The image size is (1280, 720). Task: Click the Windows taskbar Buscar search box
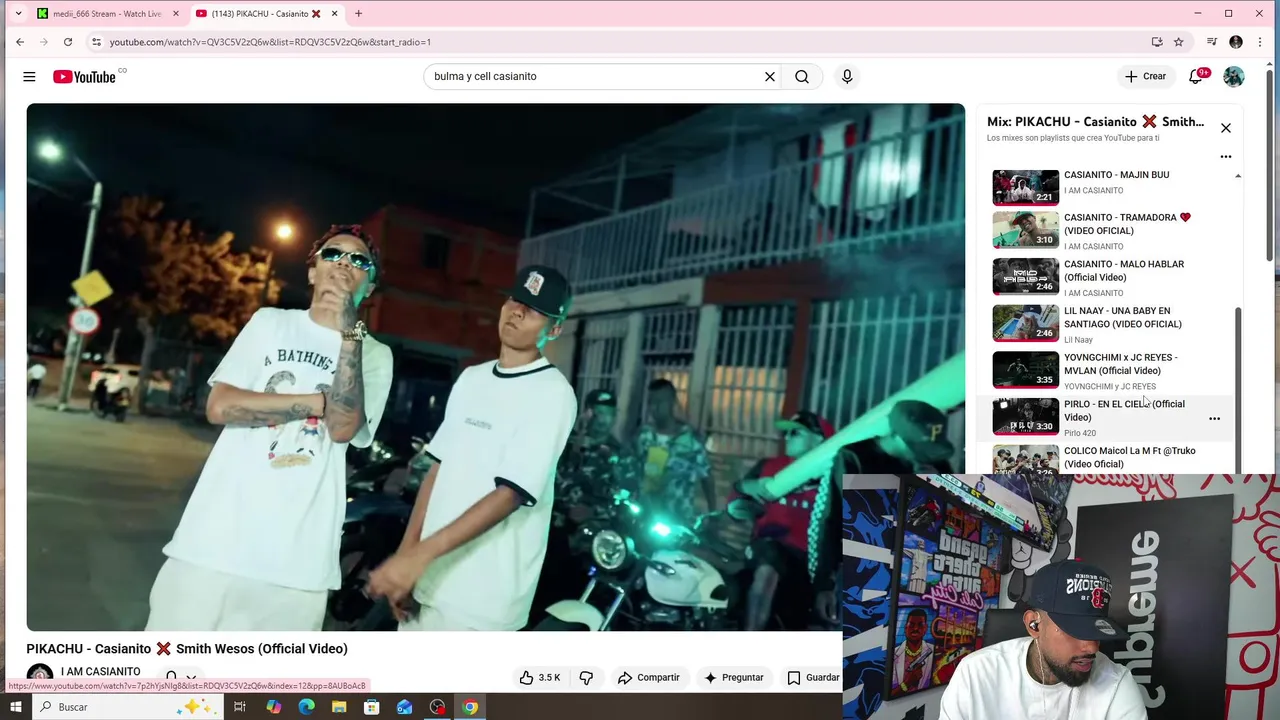(128, 707)
